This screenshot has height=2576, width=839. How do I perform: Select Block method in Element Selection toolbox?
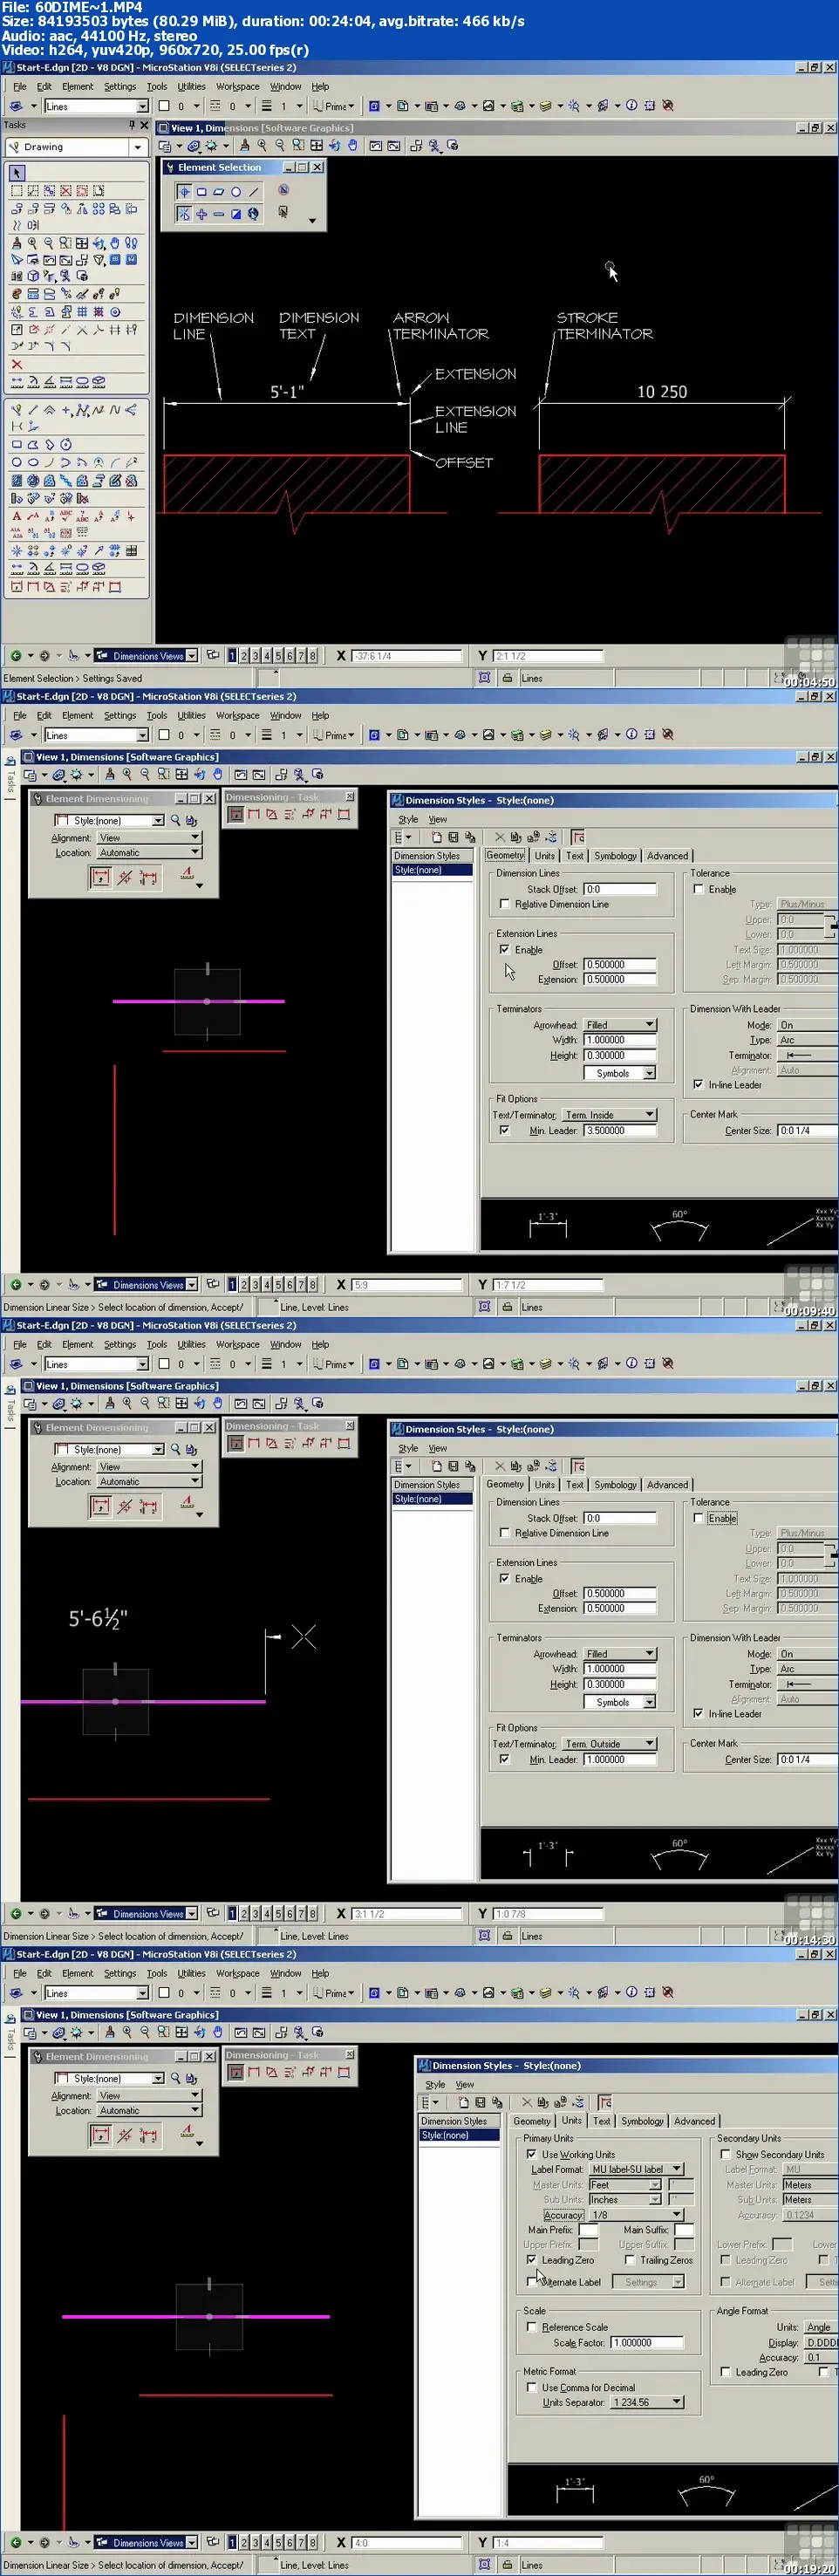tap(201, 191)
